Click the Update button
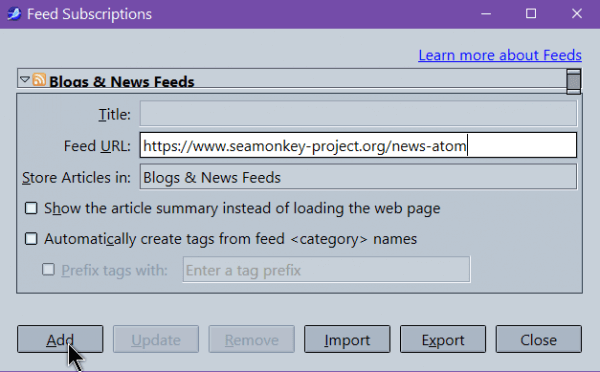This screenshot has width=600, height=372. coord(156,339)
